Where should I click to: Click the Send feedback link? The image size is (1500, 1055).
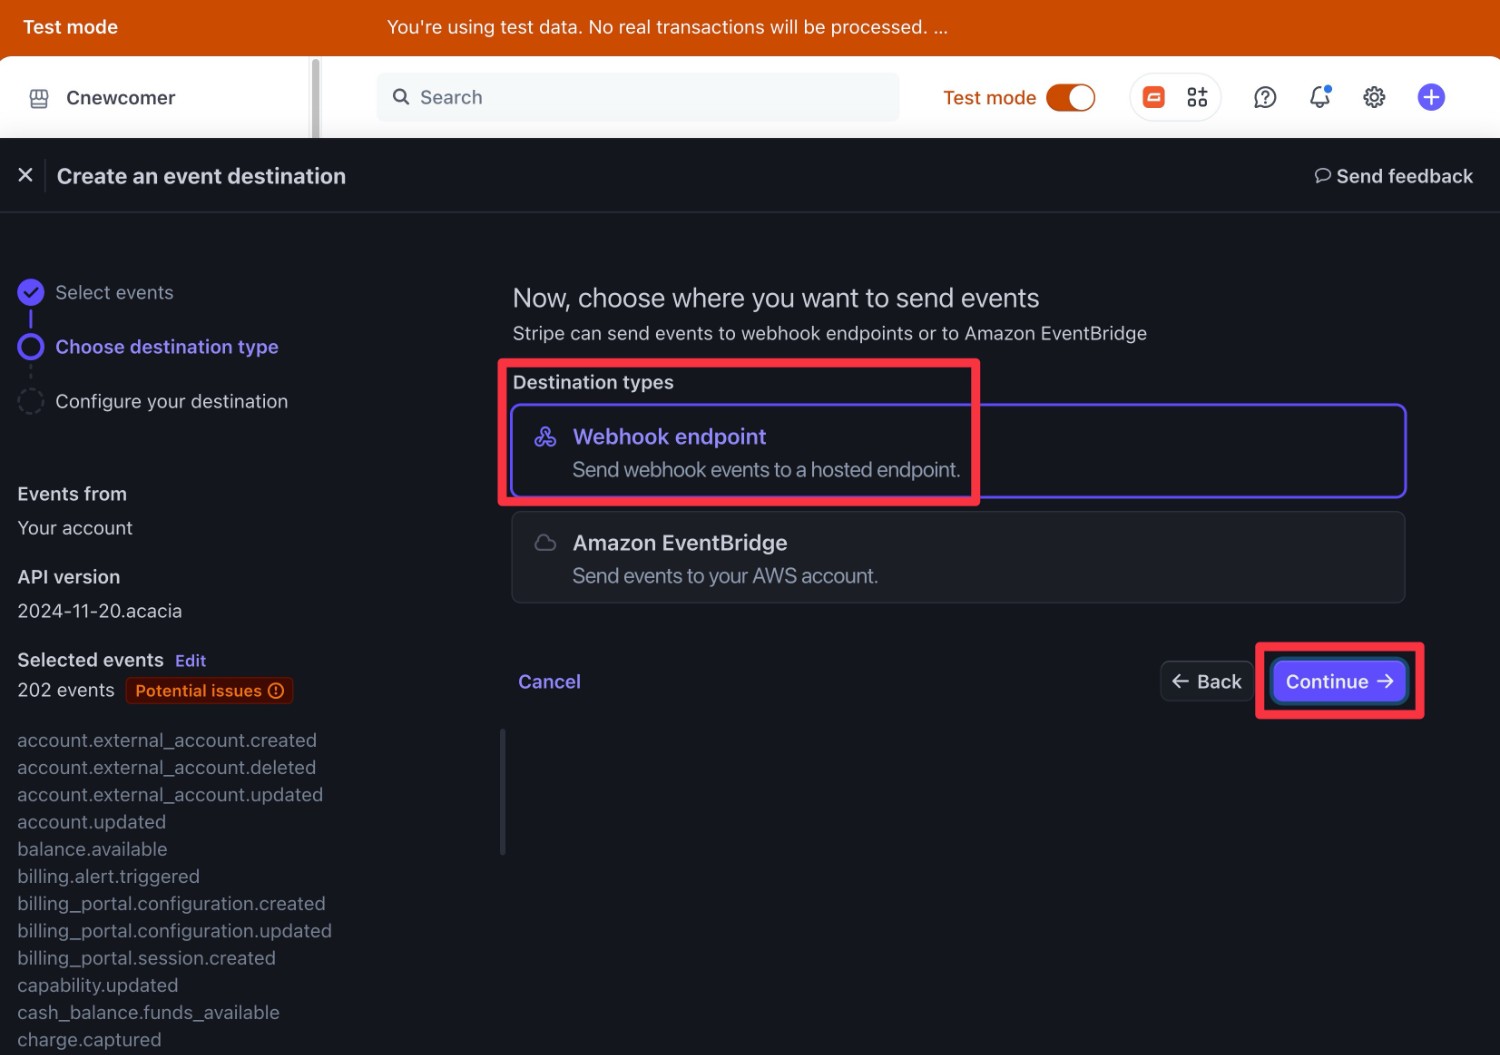click(1393, 176)
